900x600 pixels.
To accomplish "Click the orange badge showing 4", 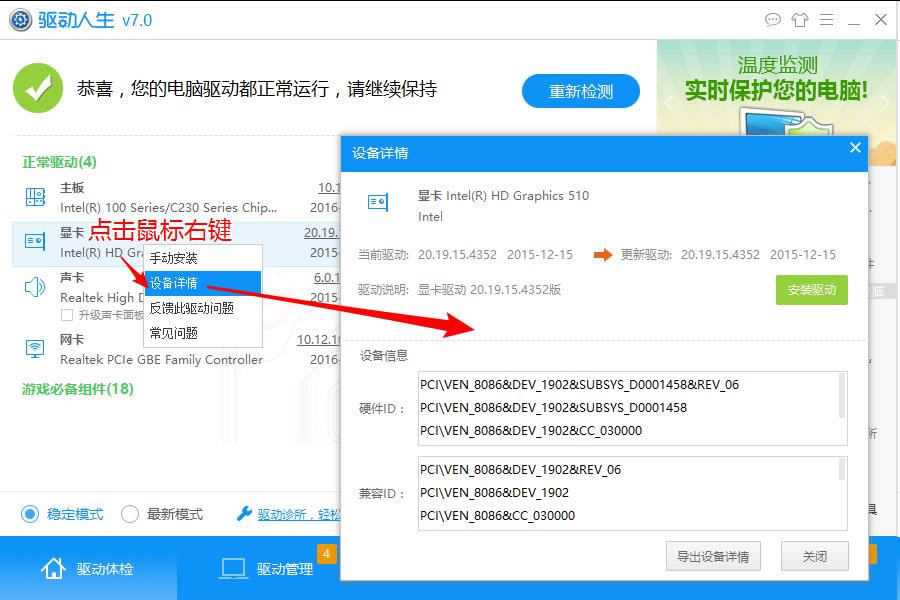I will coord(326,554).
